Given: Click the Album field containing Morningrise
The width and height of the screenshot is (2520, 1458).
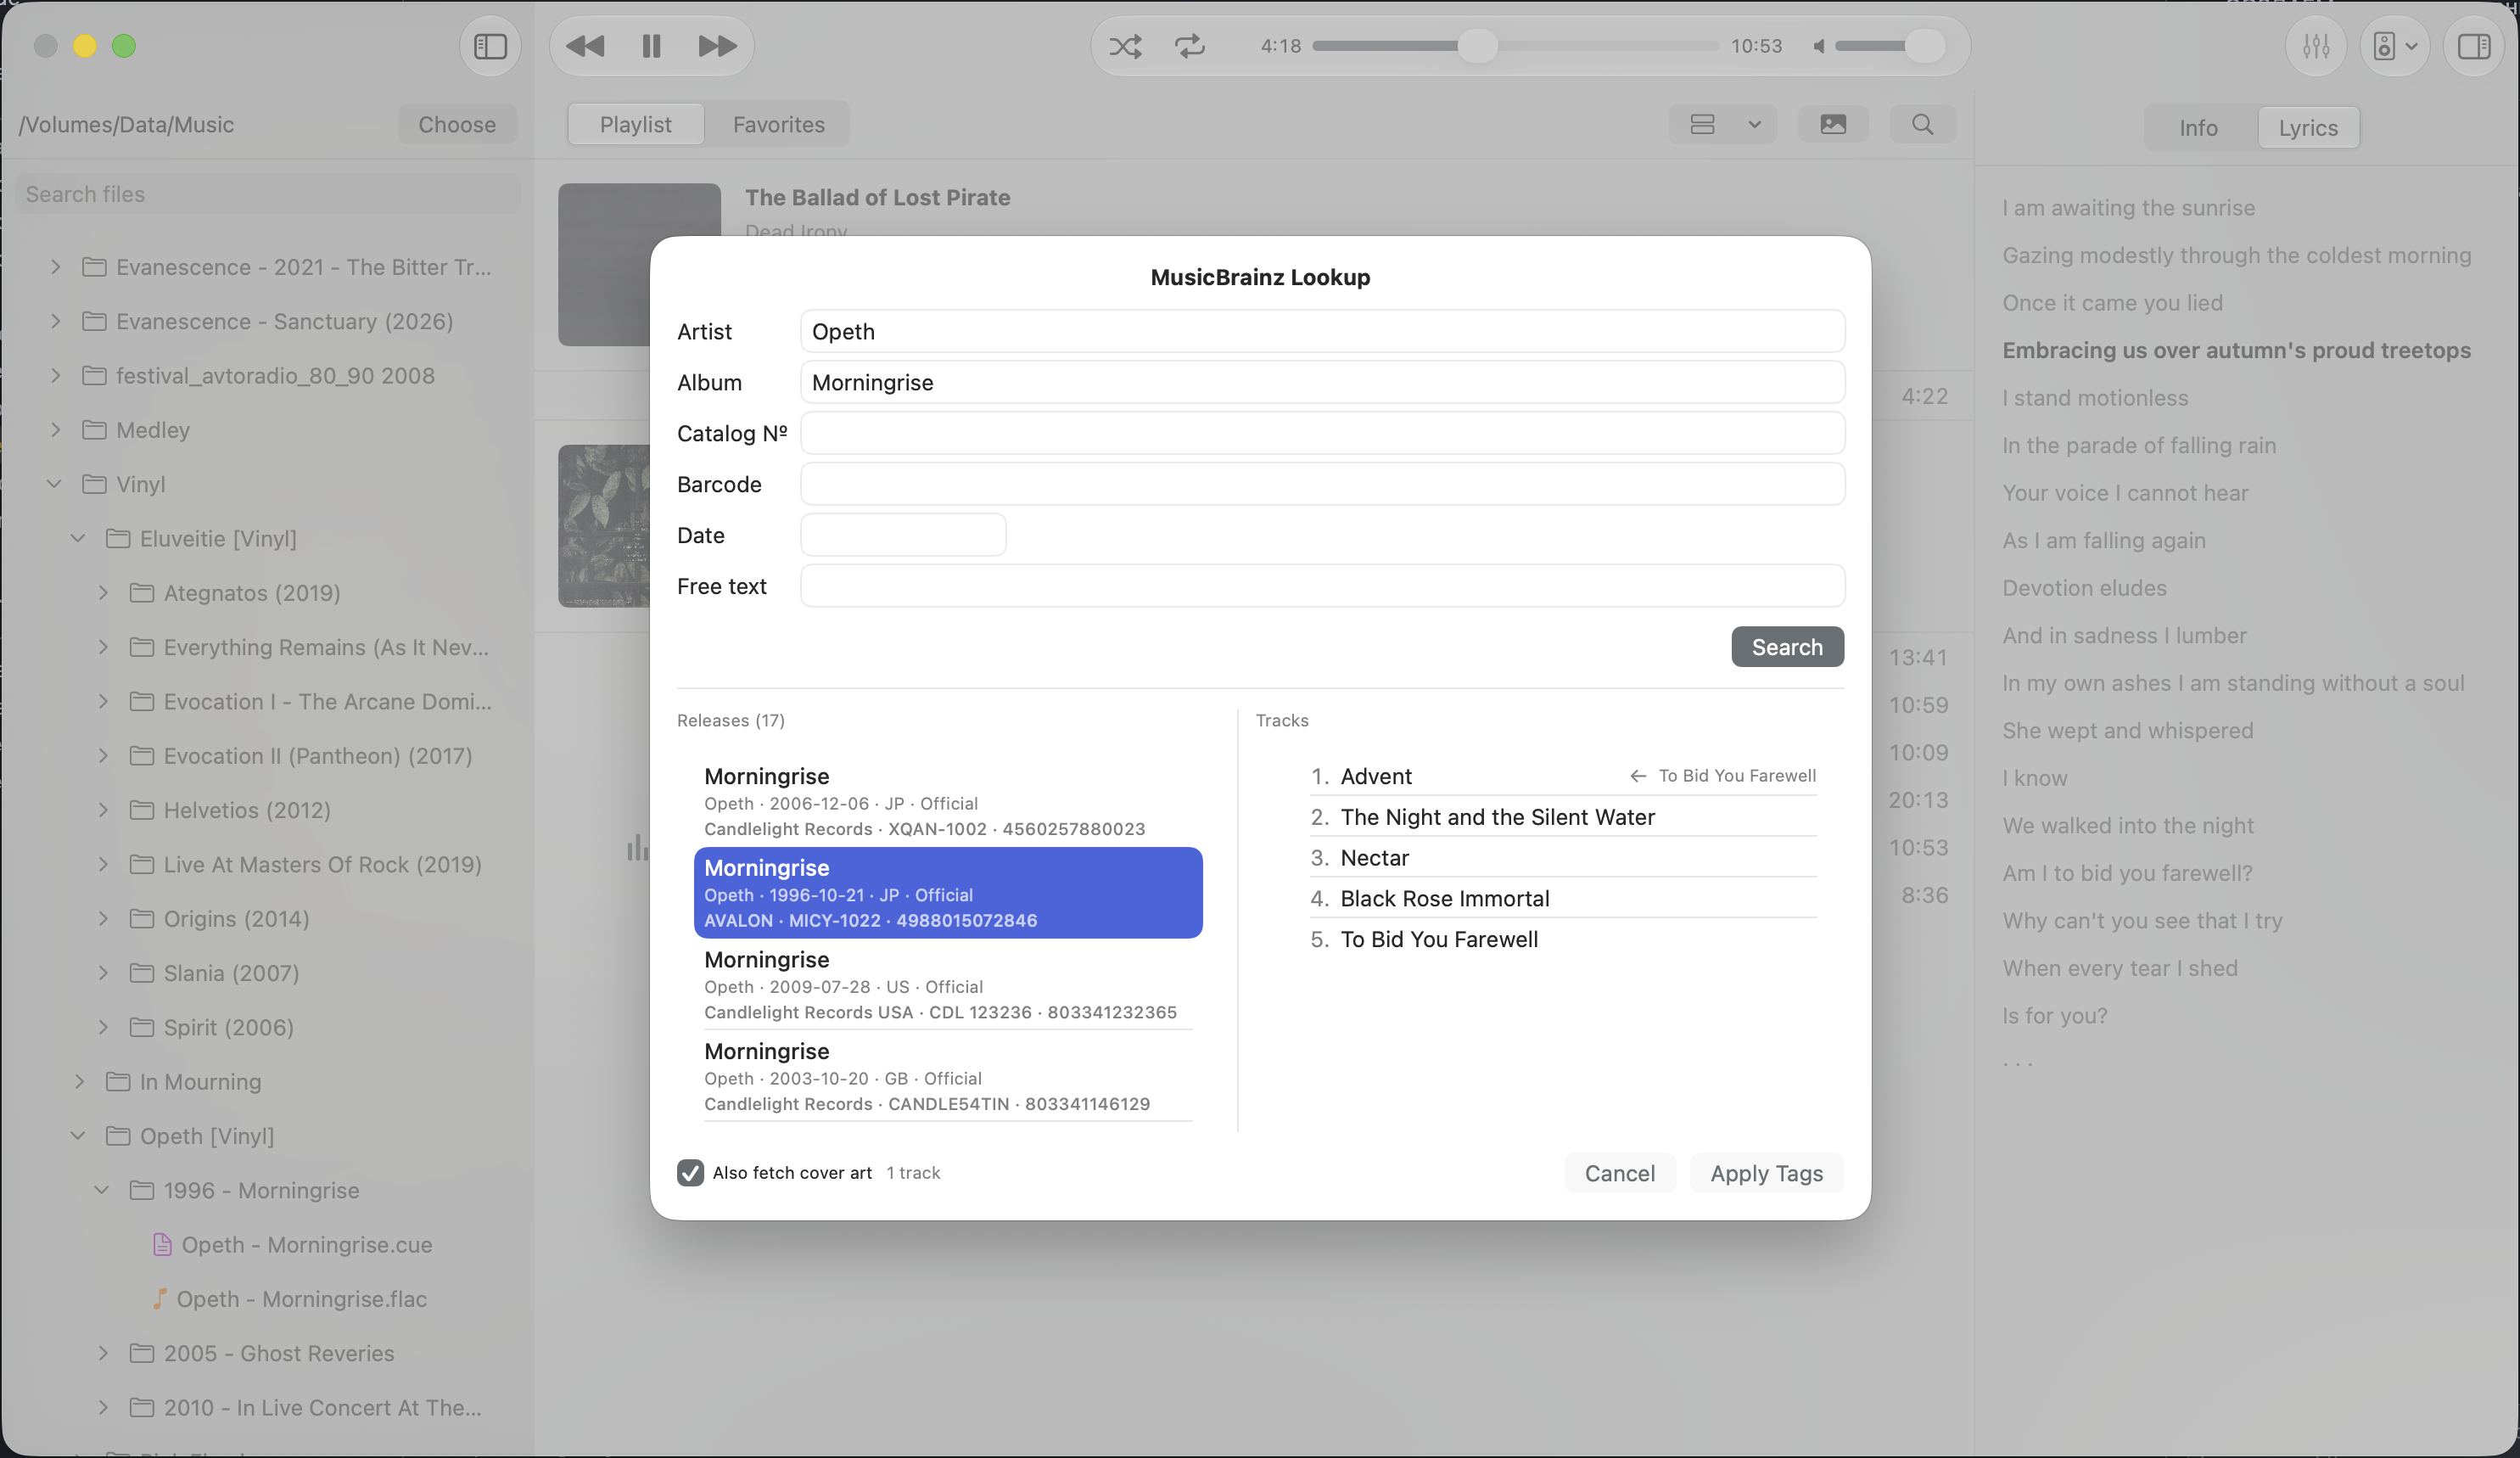Looking at the screenshot, I should (1322, 382).
